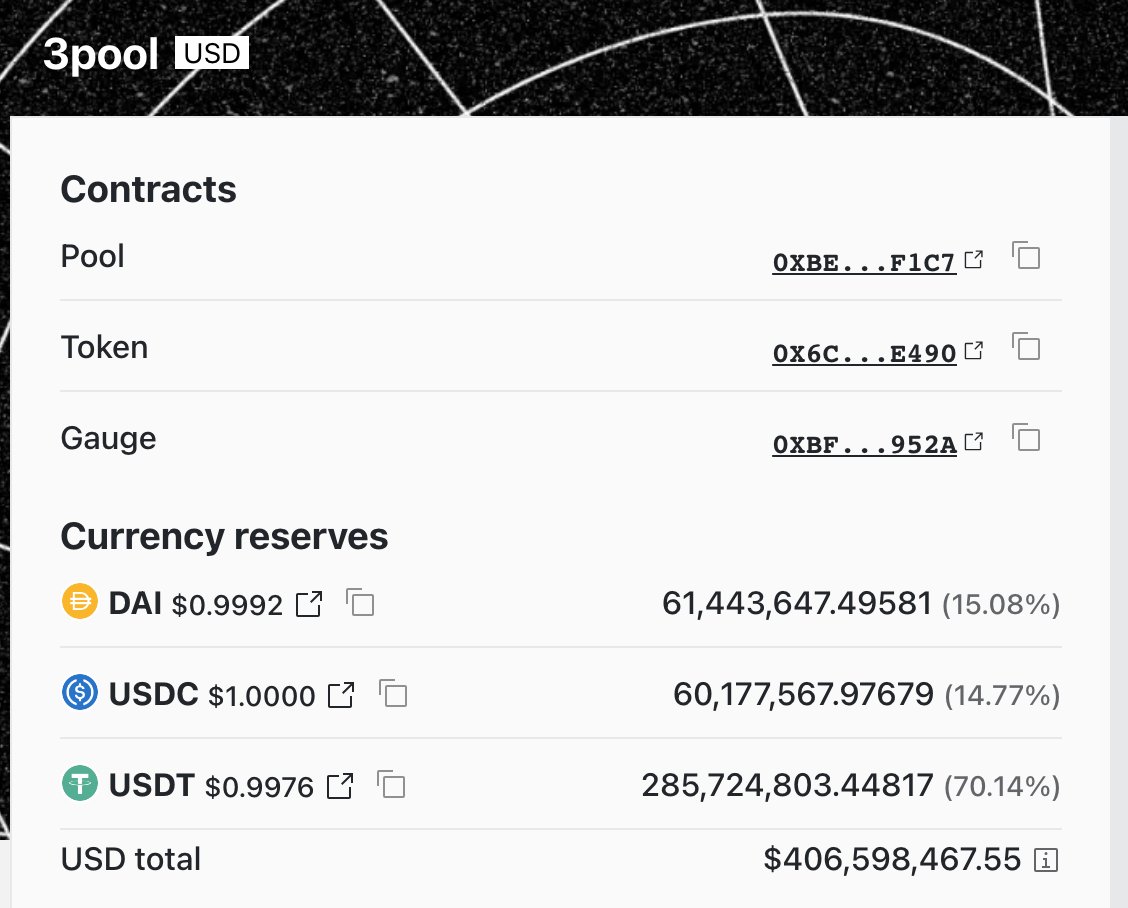The image size is (1128, 908).
Task: Click the Pool row label
Action: [x=93, y=256]
